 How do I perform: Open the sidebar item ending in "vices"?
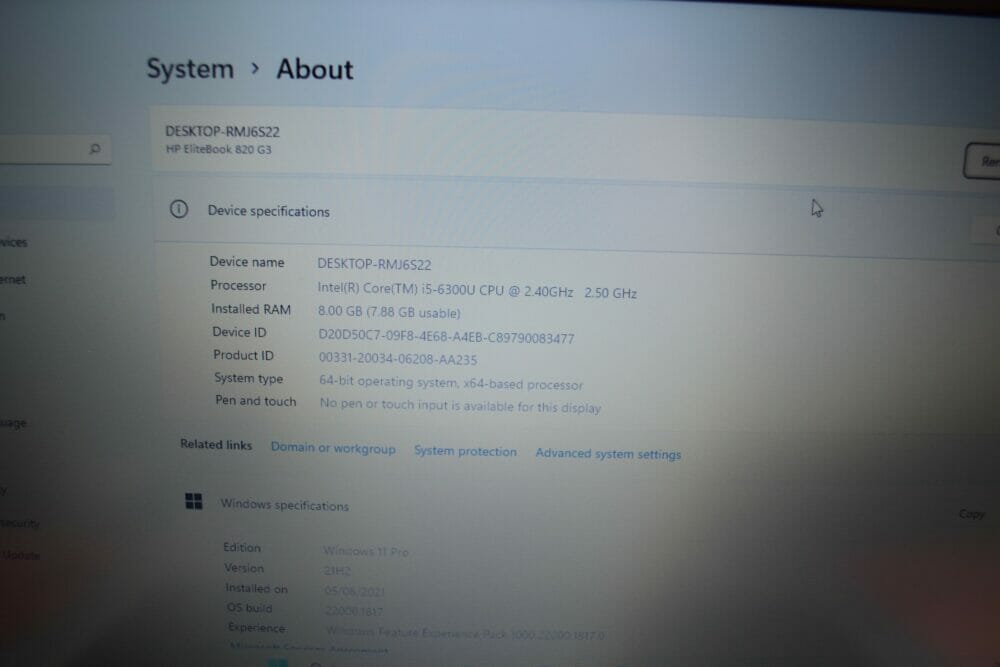(x=13, y=242)
